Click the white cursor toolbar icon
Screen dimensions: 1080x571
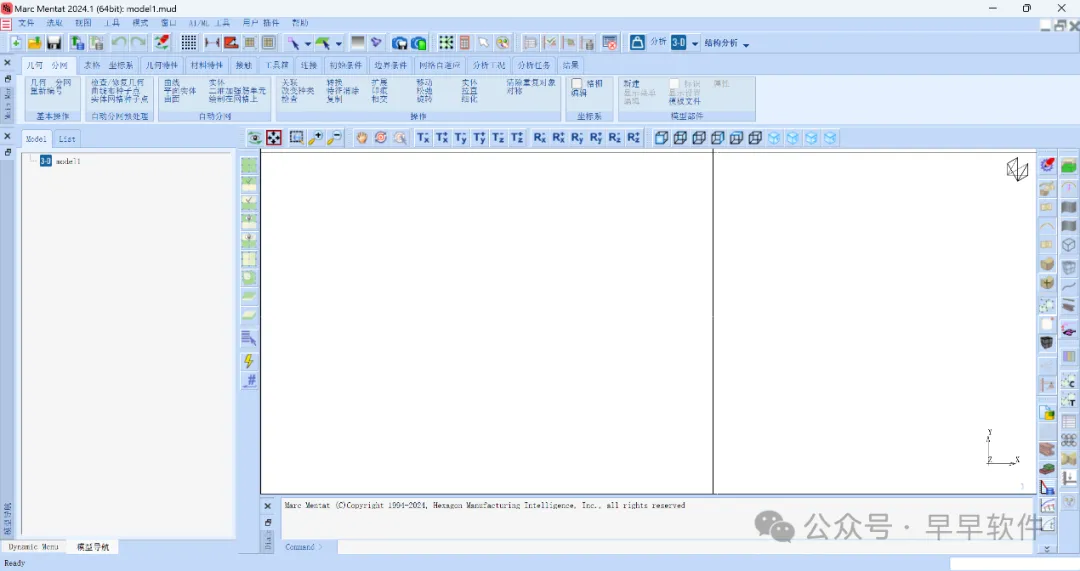click(x=484, y=43)
